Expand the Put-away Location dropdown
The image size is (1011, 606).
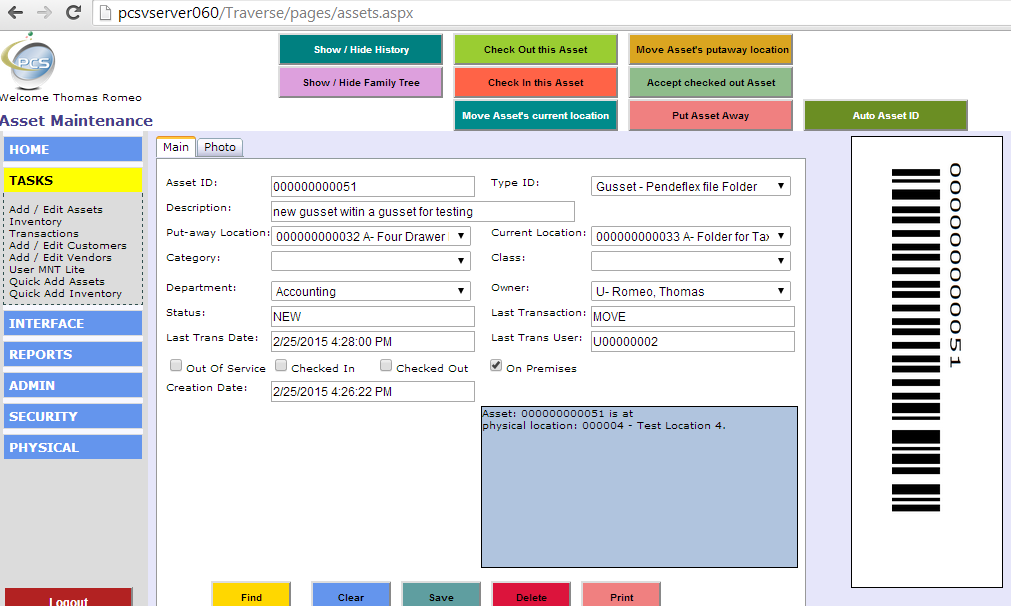[x=371, y=236]
